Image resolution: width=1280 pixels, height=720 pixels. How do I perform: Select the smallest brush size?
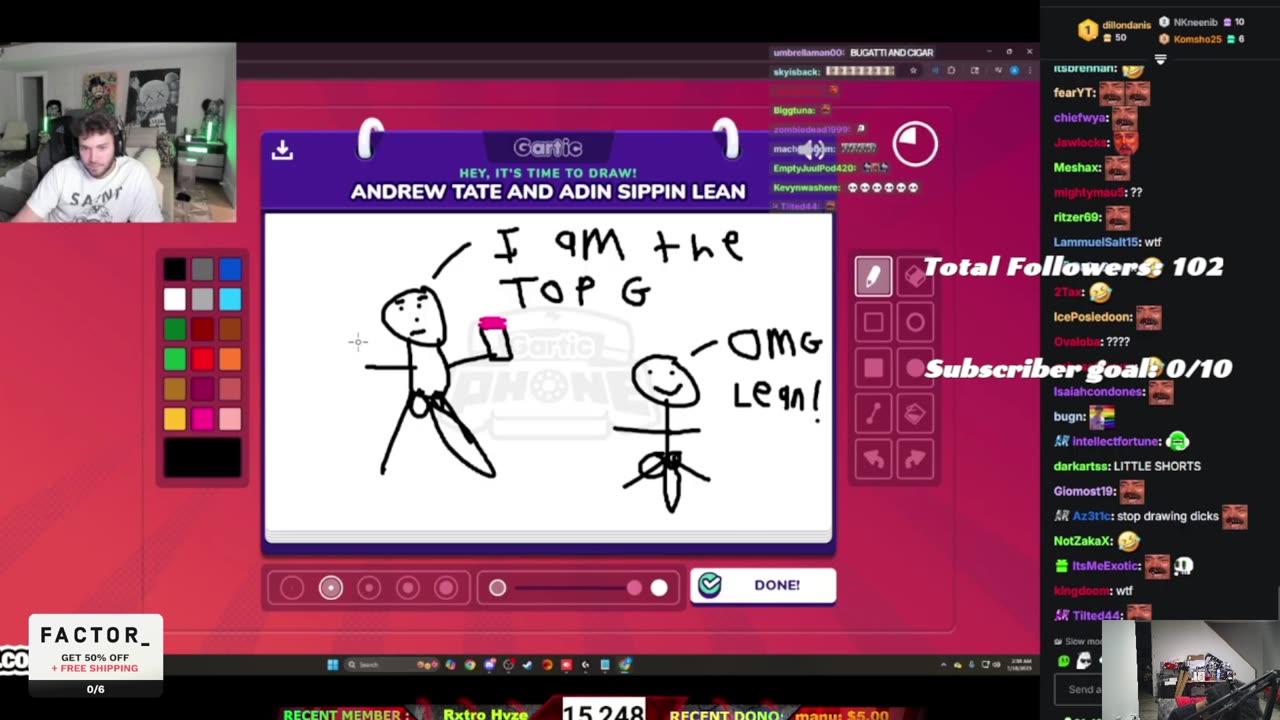(x=292, y=588)
